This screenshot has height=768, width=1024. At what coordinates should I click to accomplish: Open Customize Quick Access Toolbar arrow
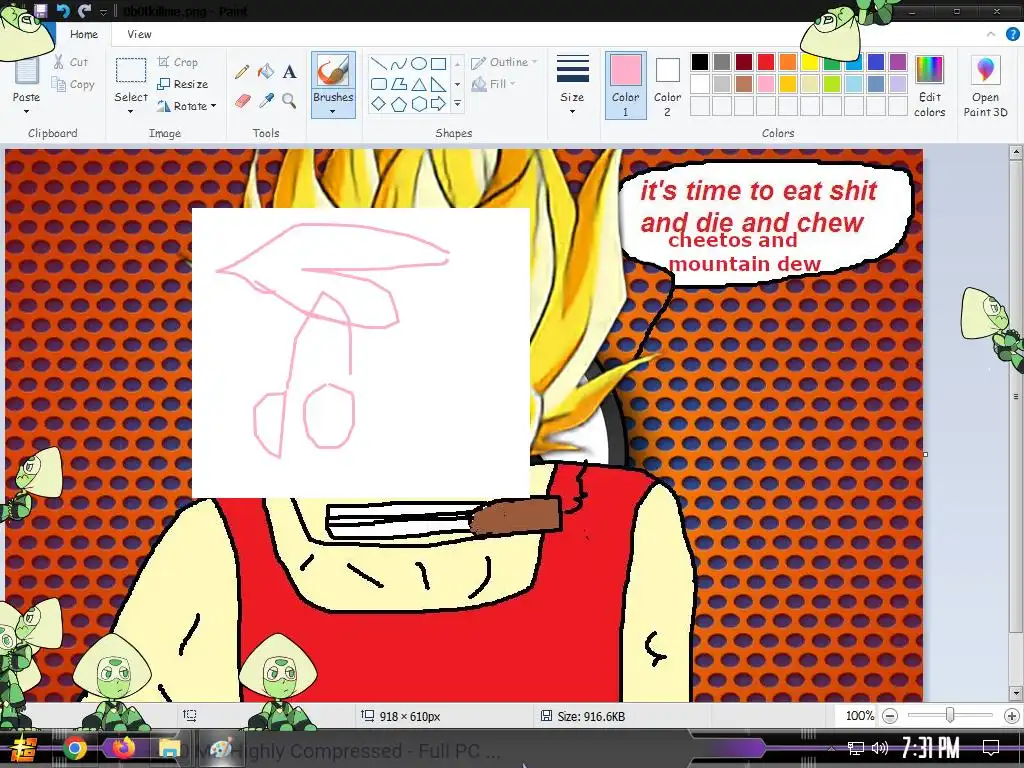(x=103, y=12)
